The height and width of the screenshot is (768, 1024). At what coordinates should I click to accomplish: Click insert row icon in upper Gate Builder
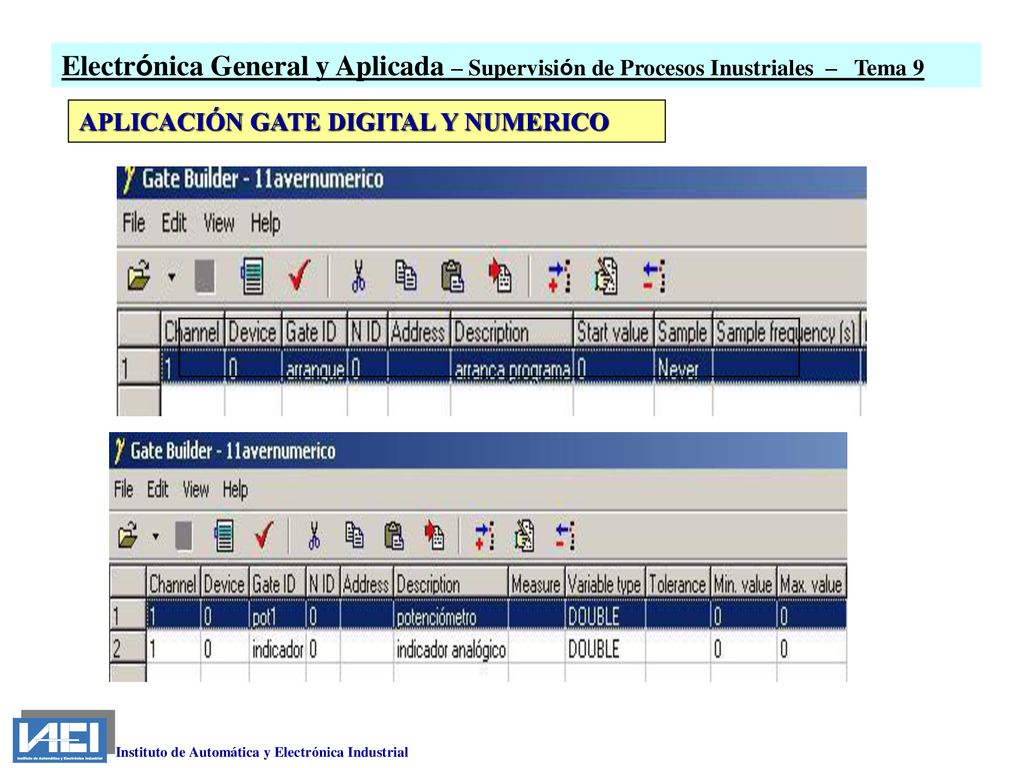559,276
